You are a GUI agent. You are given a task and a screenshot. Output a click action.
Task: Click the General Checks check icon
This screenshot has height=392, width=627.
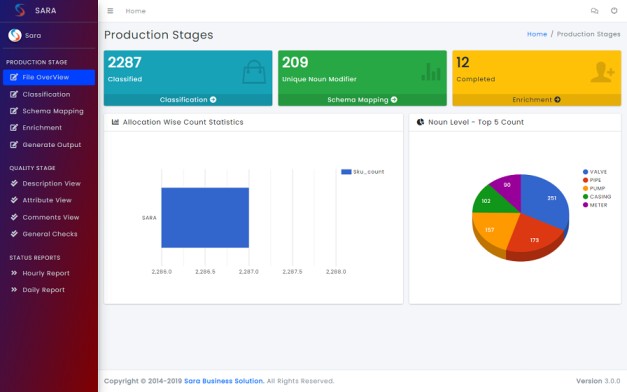[x=14, y=234]
